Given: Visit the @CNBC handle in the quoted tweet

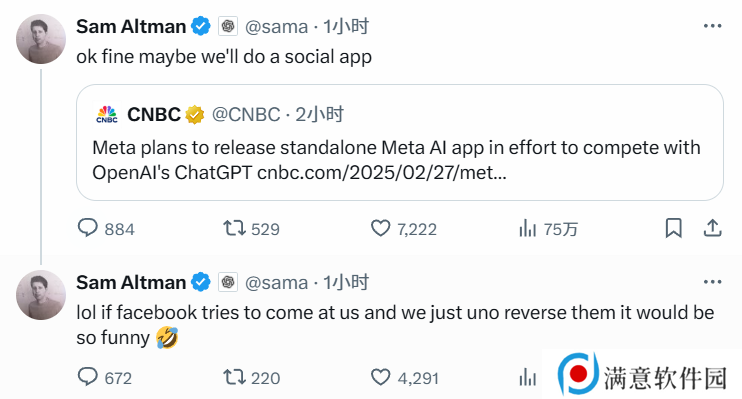Looking at the screenshot, I should tap(246, 115).
